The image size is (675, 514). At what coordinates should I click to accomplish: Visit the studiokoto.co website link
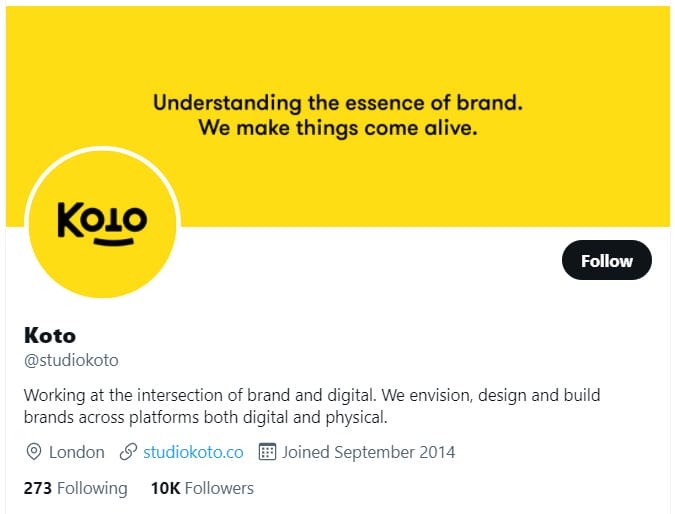193,452
